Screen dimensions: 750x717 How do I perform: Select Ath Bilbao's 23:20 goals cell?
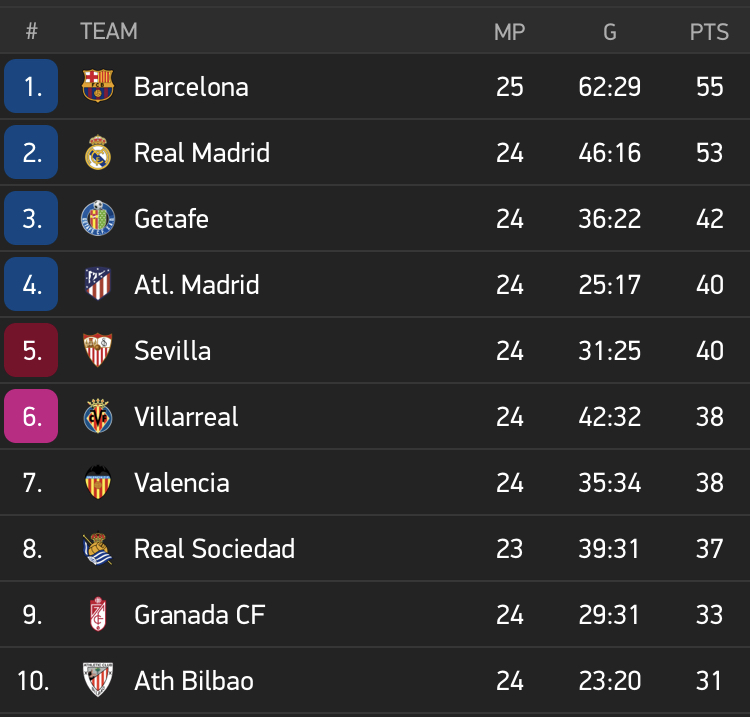tap(609, 681)
